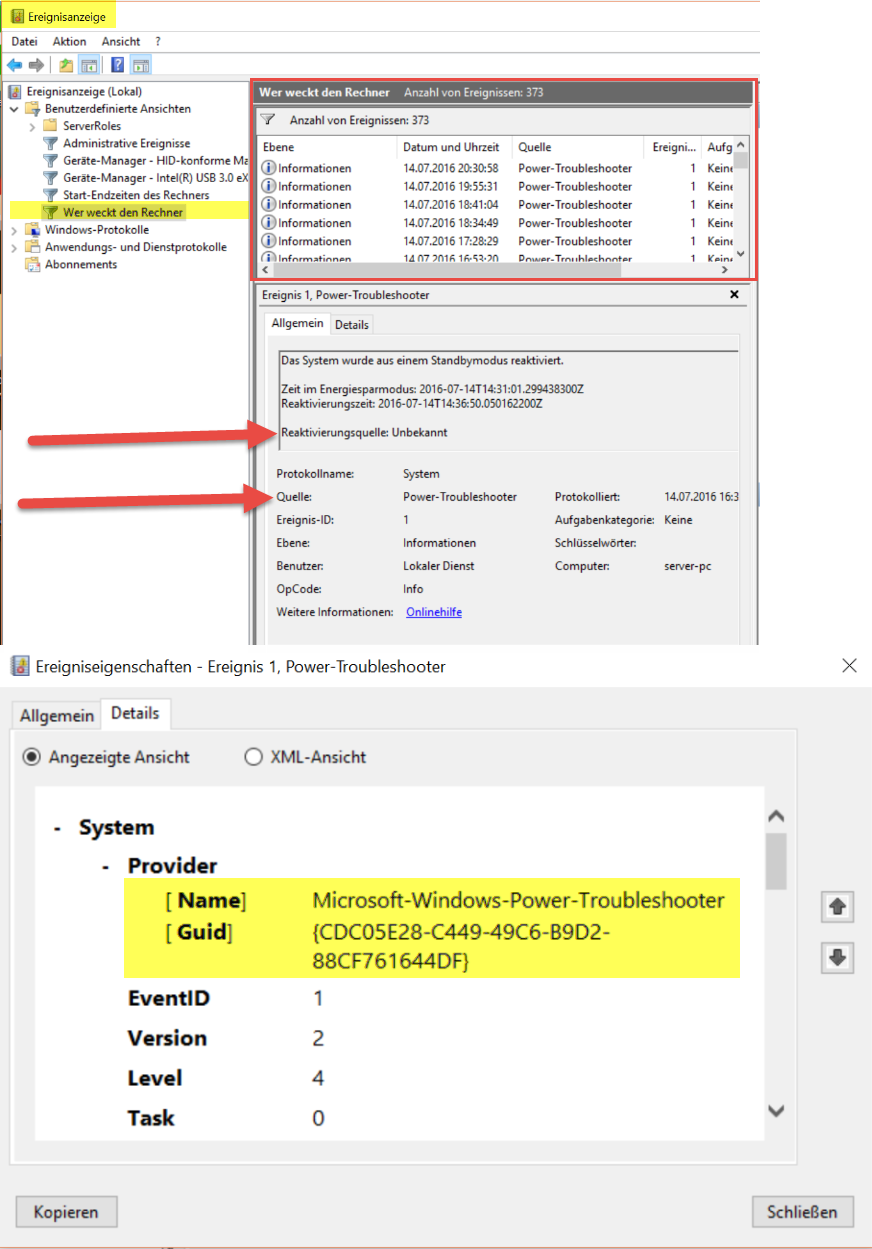Click the blue Back arrow toolbar icon

click(x=15, y=65)
